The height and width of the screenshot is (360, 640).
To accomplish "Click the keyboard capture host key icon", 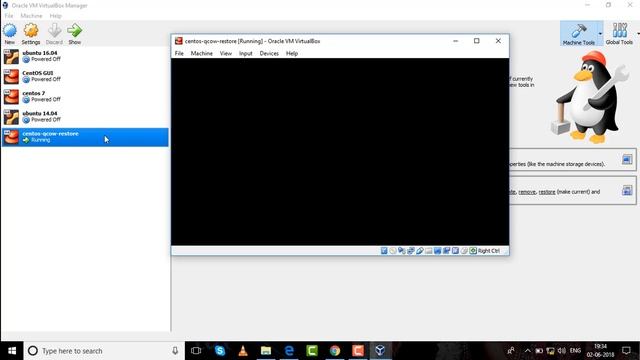I will point(473,251).
